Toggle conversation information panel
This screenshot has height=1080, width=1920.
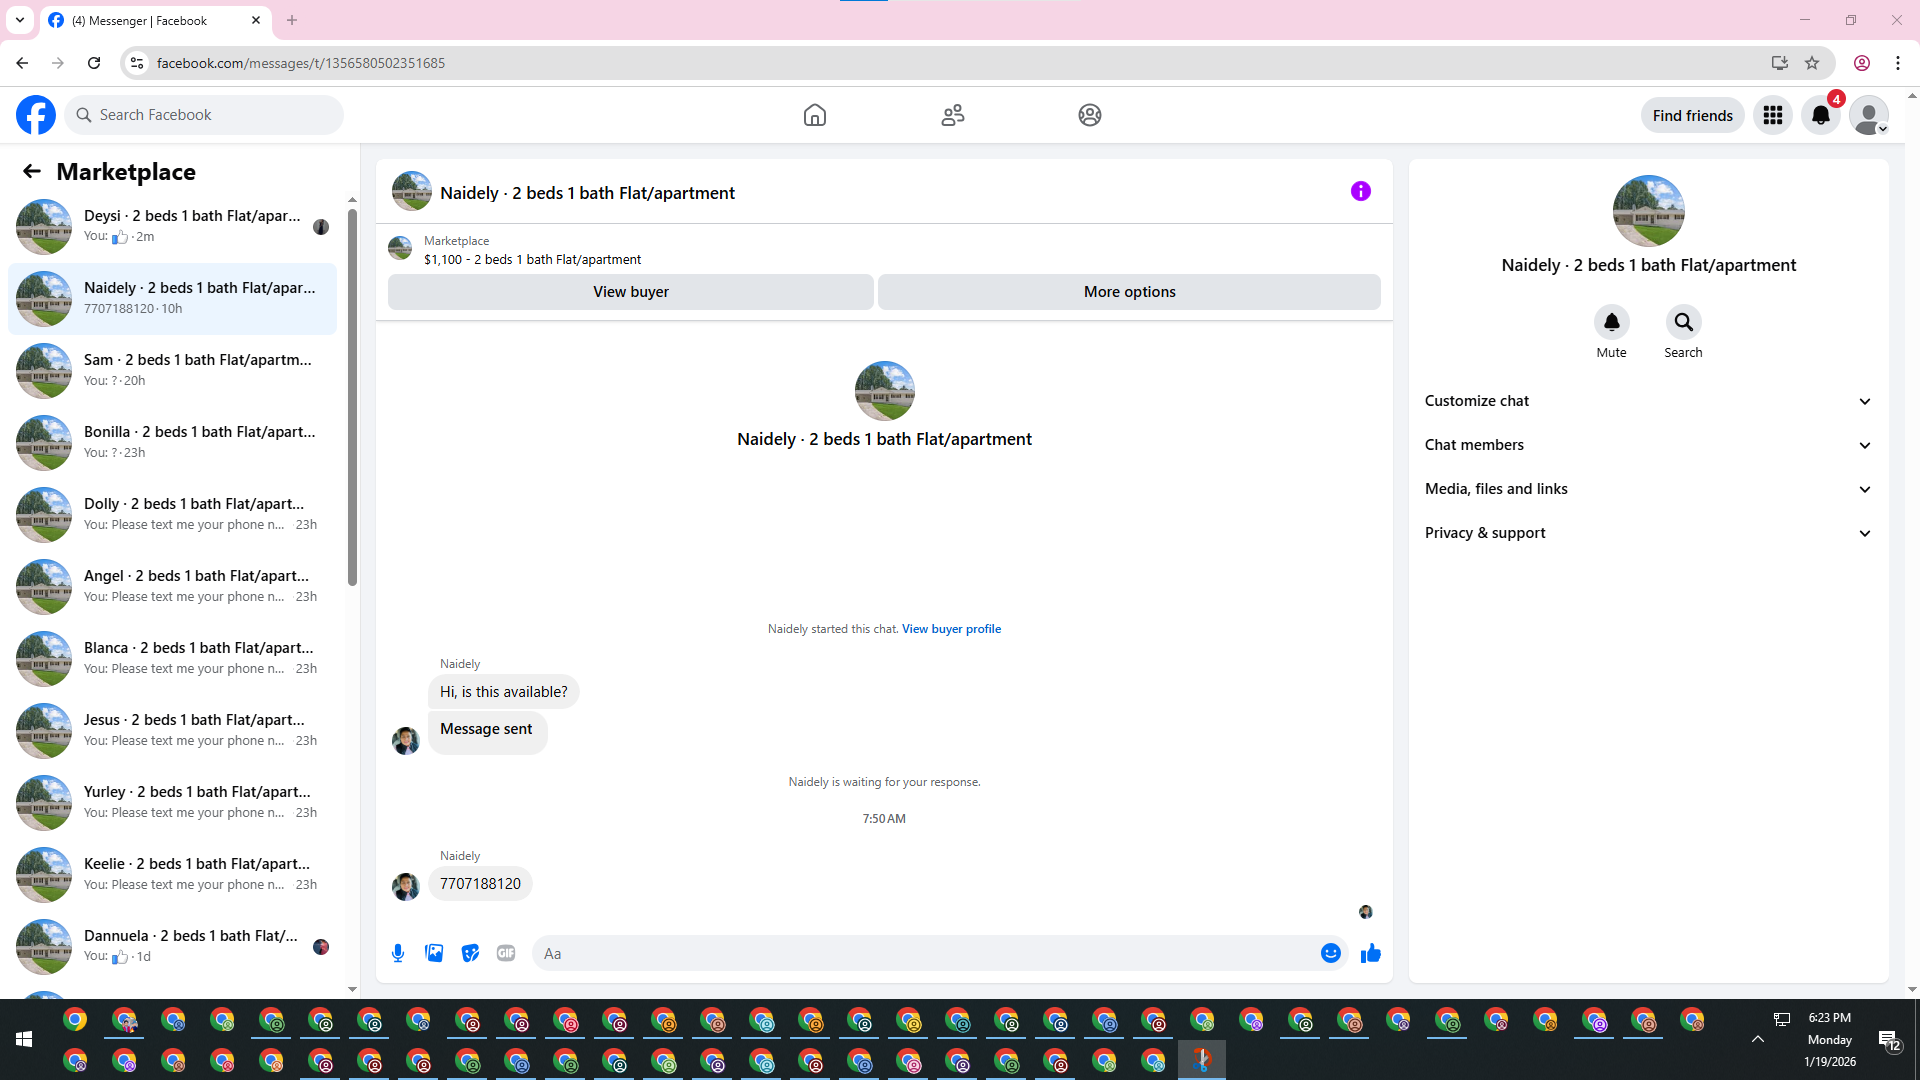(x=1360, y=191)
